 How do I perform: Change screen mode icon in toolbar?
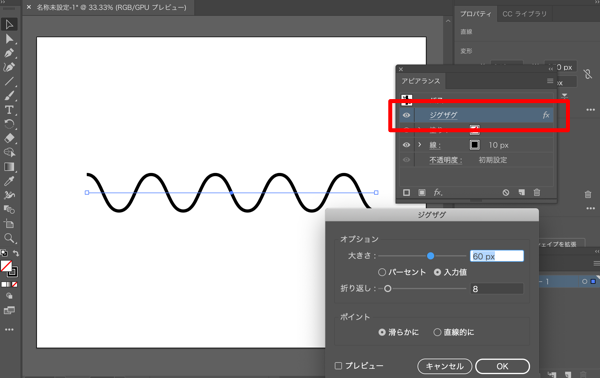(9, 310)
